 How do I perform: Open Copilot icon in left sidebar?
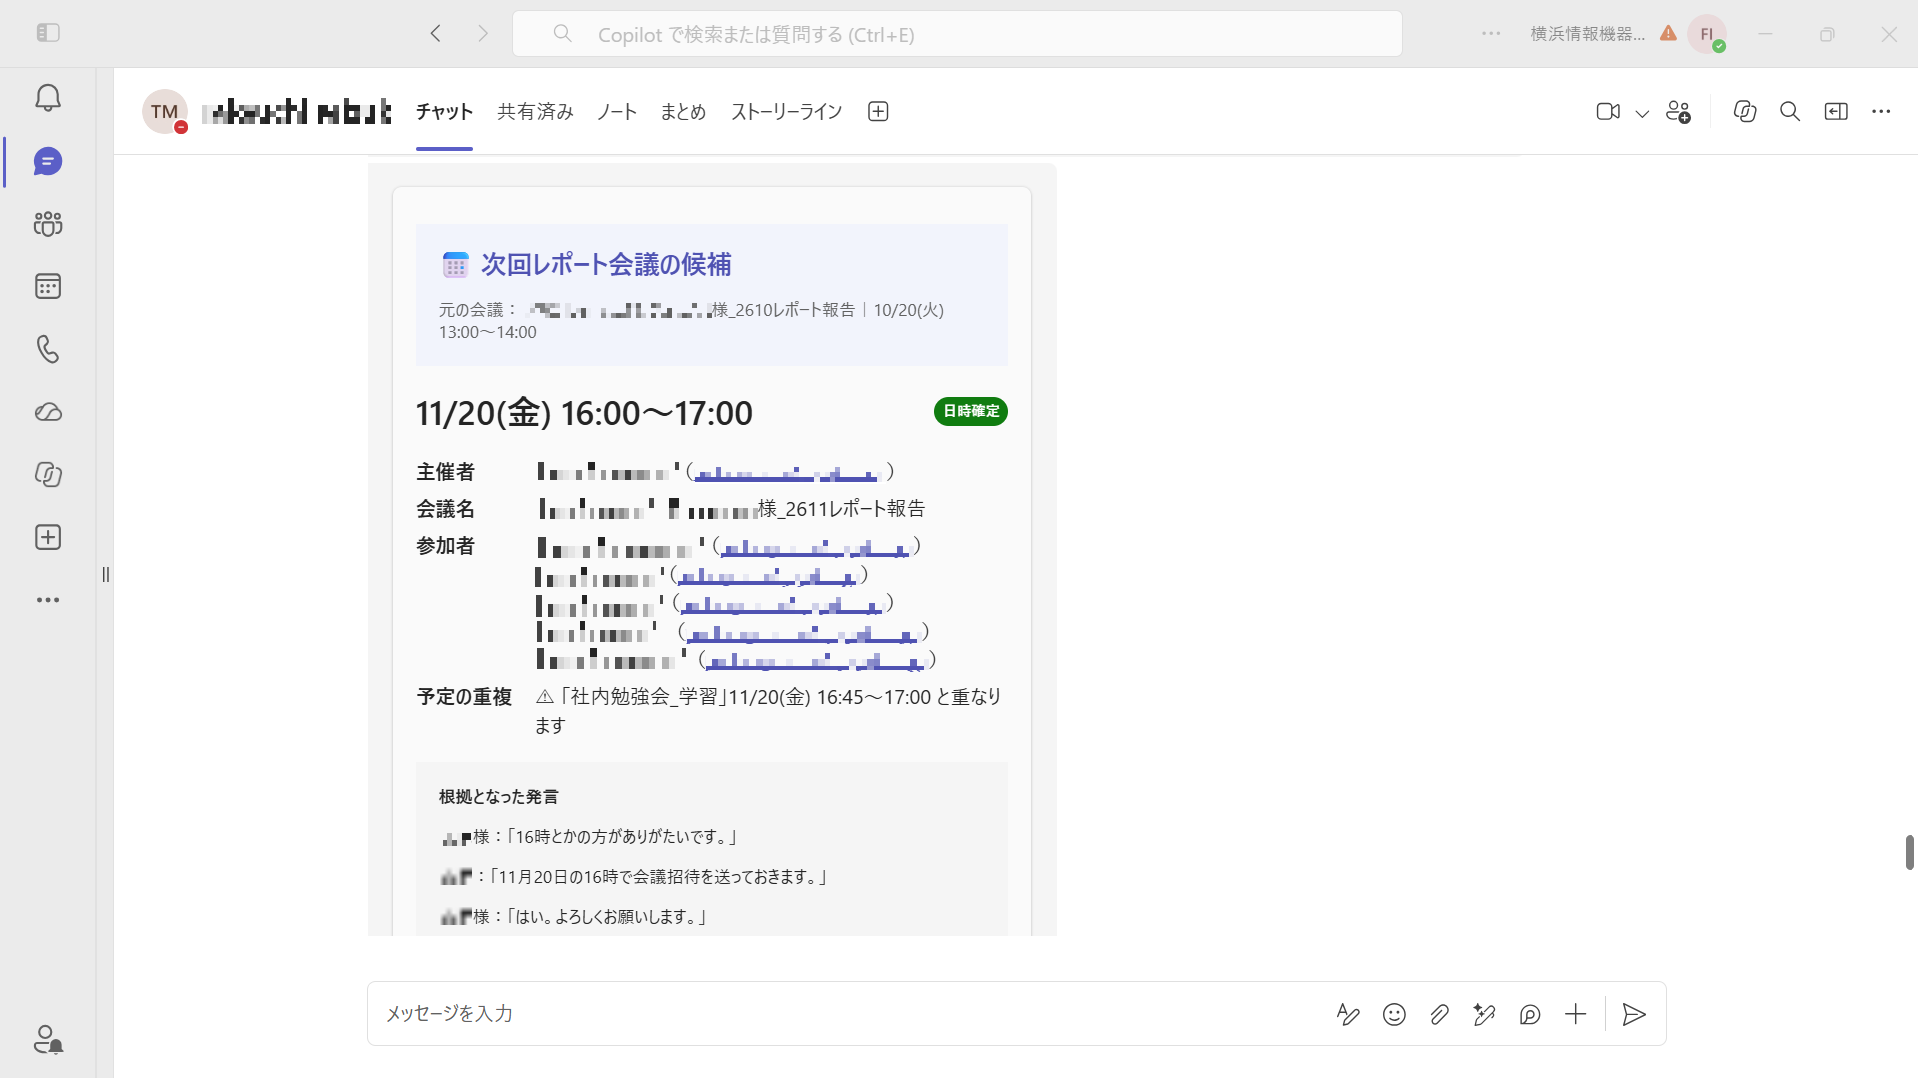pyautogui.click(x=48, y=474)
